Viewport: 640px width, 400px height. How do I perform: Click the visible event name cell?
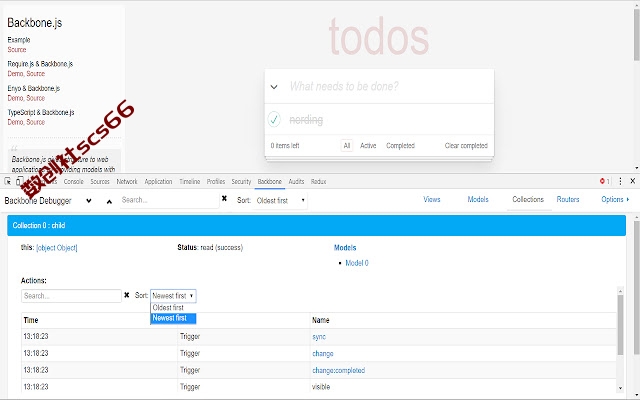click(x=321, y=387)
